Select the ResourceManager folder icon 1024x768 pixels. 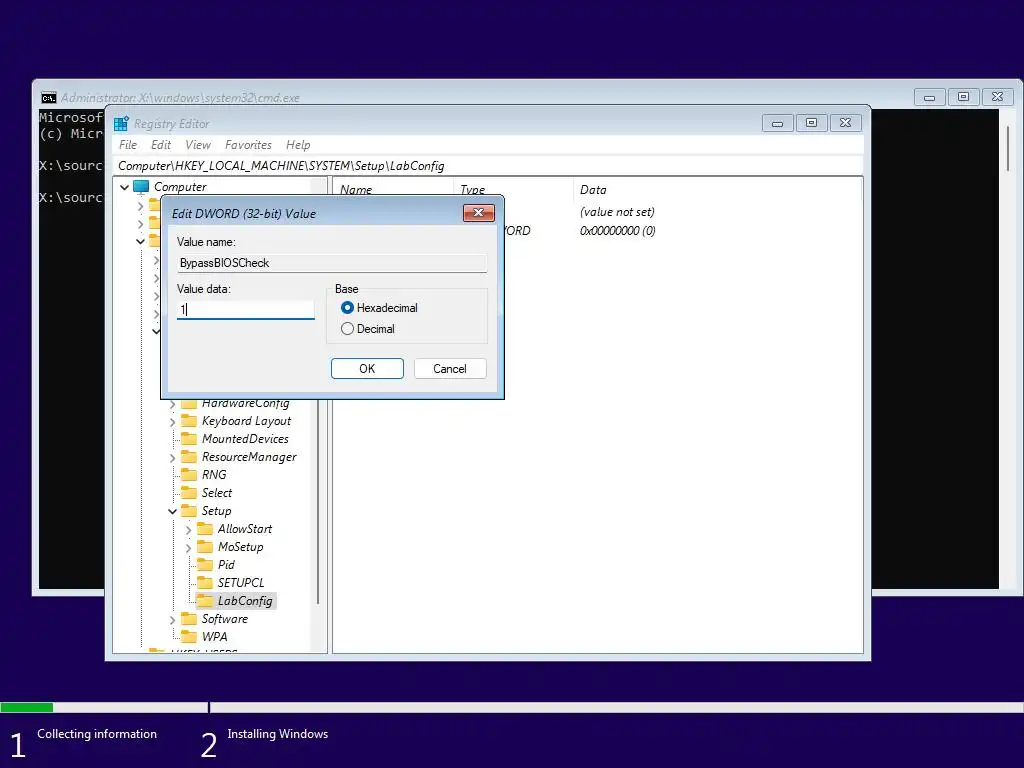pyautogui.click(x=189, y=457)
